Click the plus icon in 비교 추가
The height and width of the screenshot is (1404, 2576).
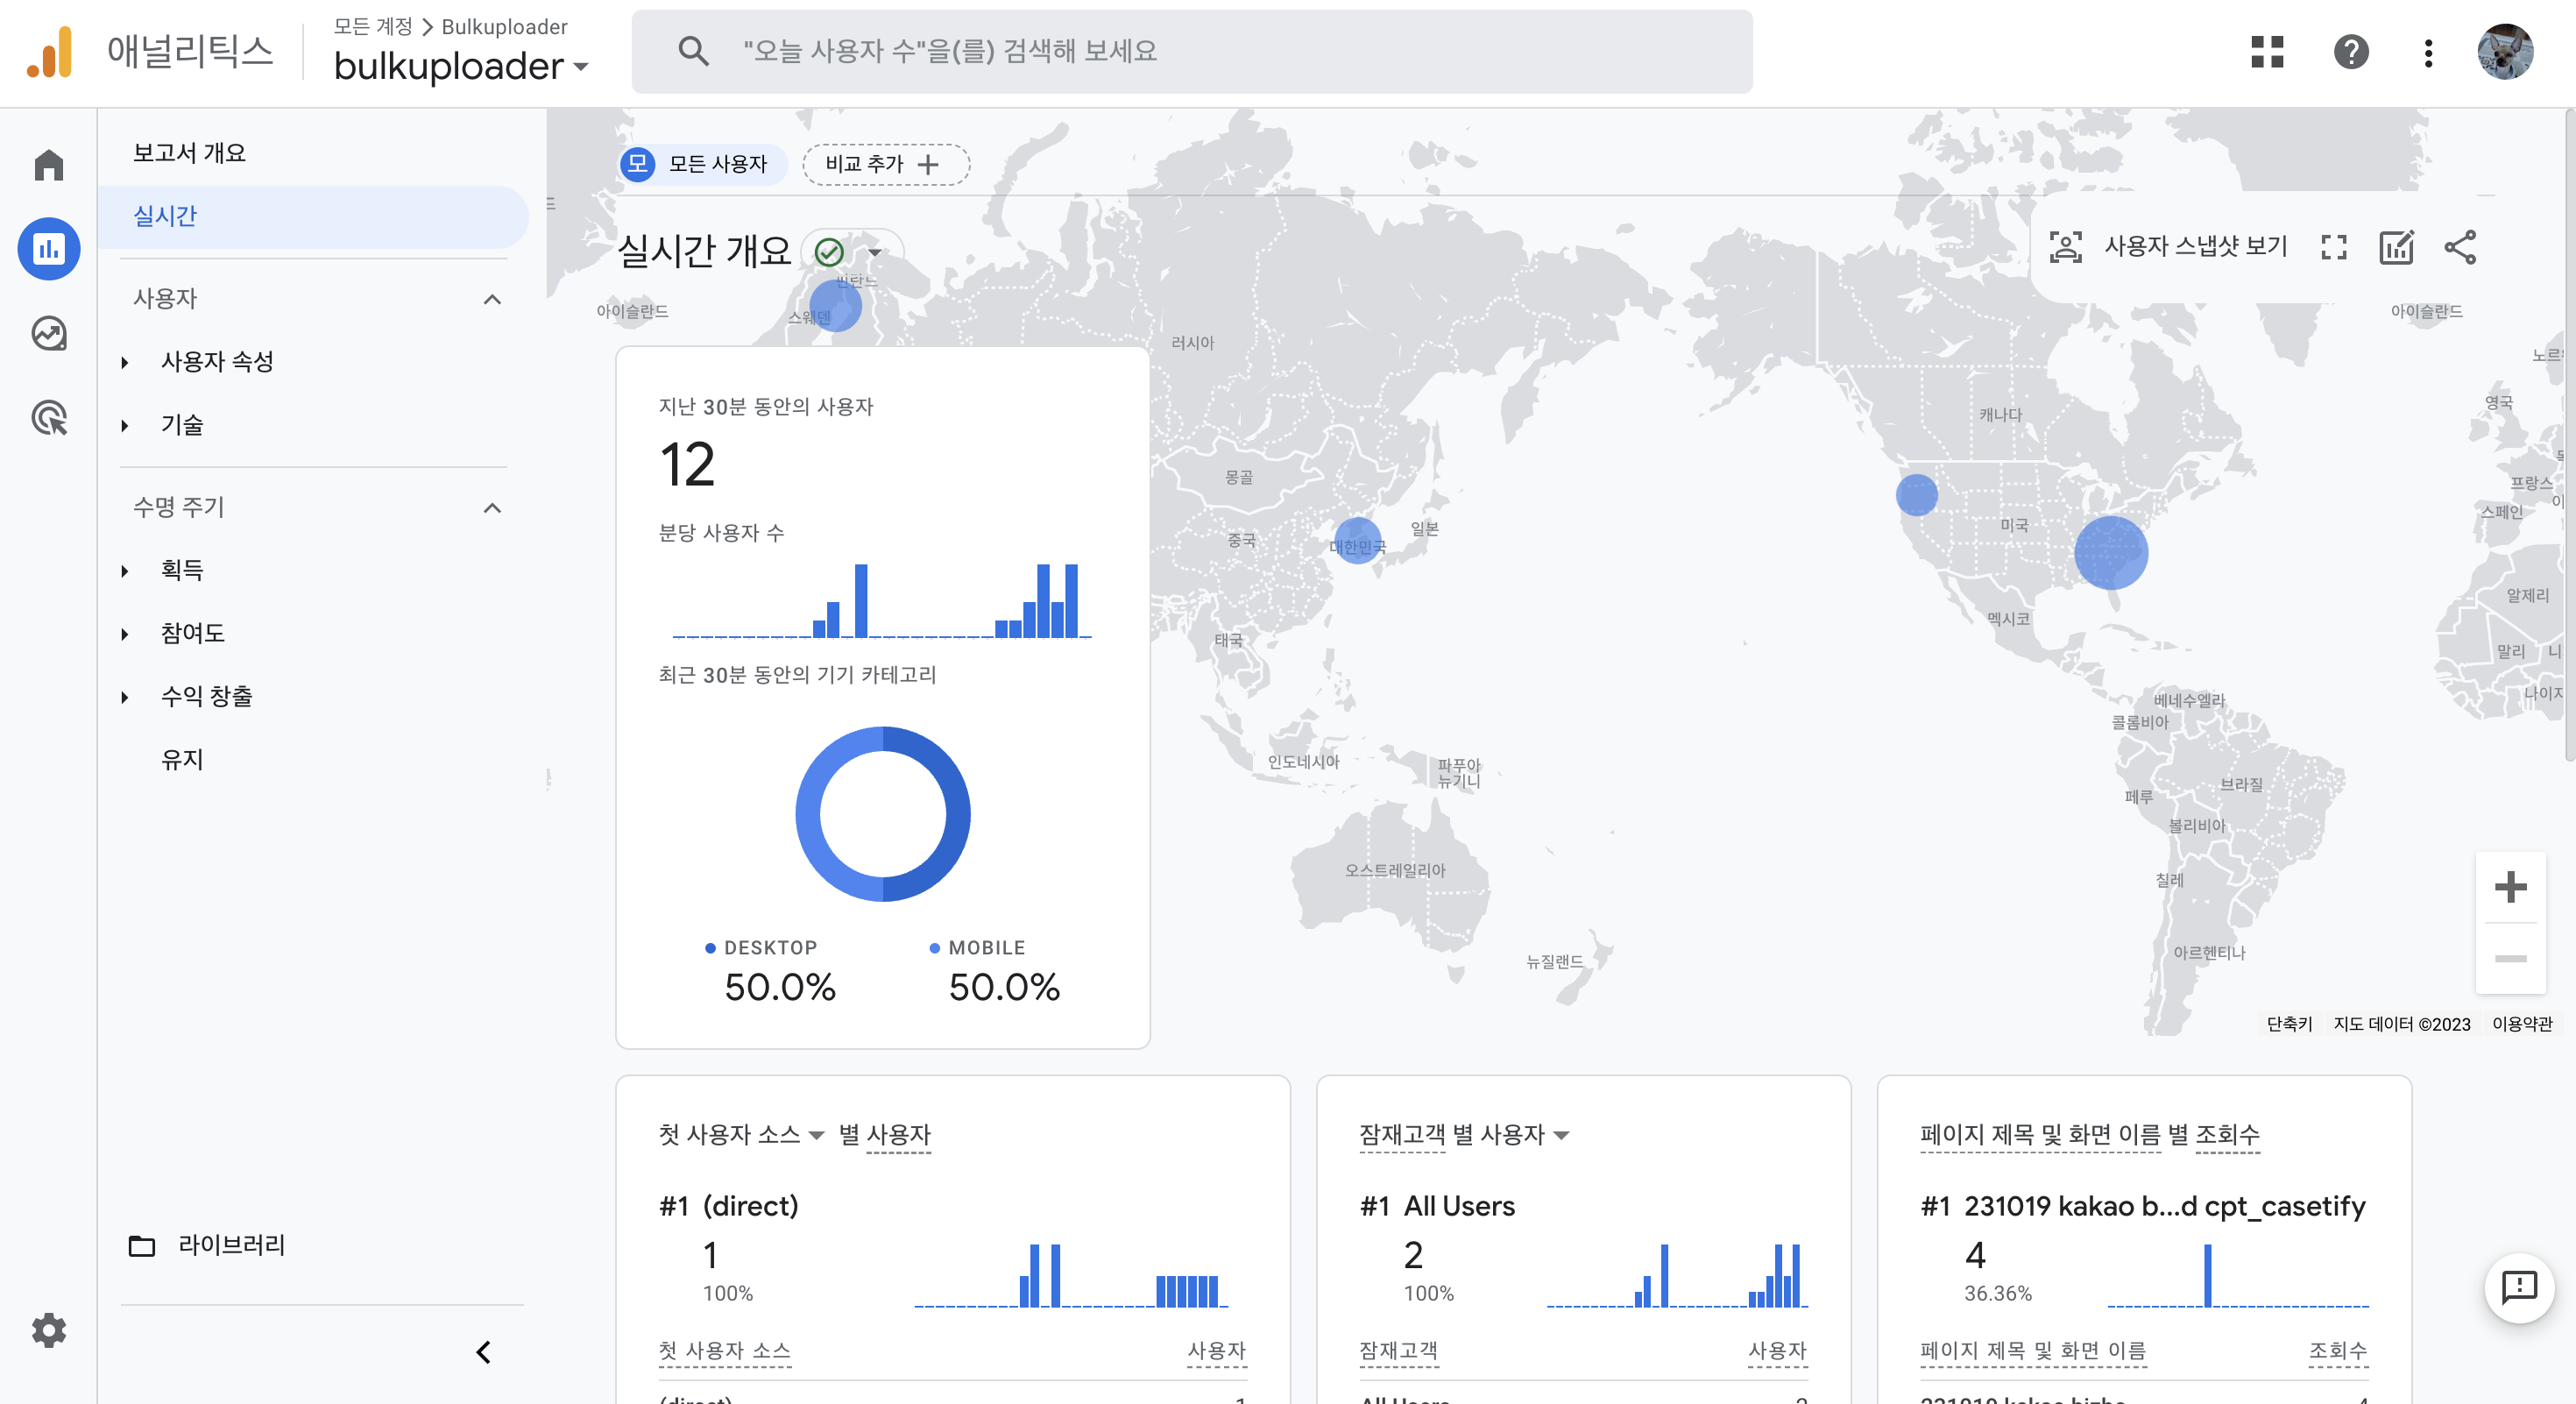[x=928, y=164]
